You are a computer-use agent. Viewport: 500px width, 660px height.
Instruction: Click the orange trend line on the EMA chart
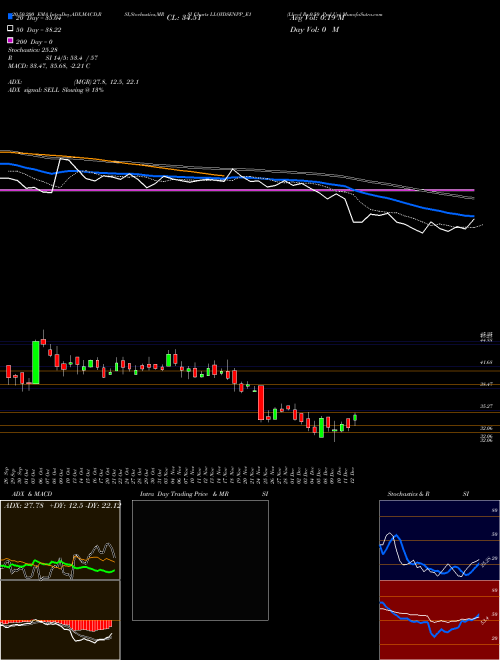coord(112,163)
